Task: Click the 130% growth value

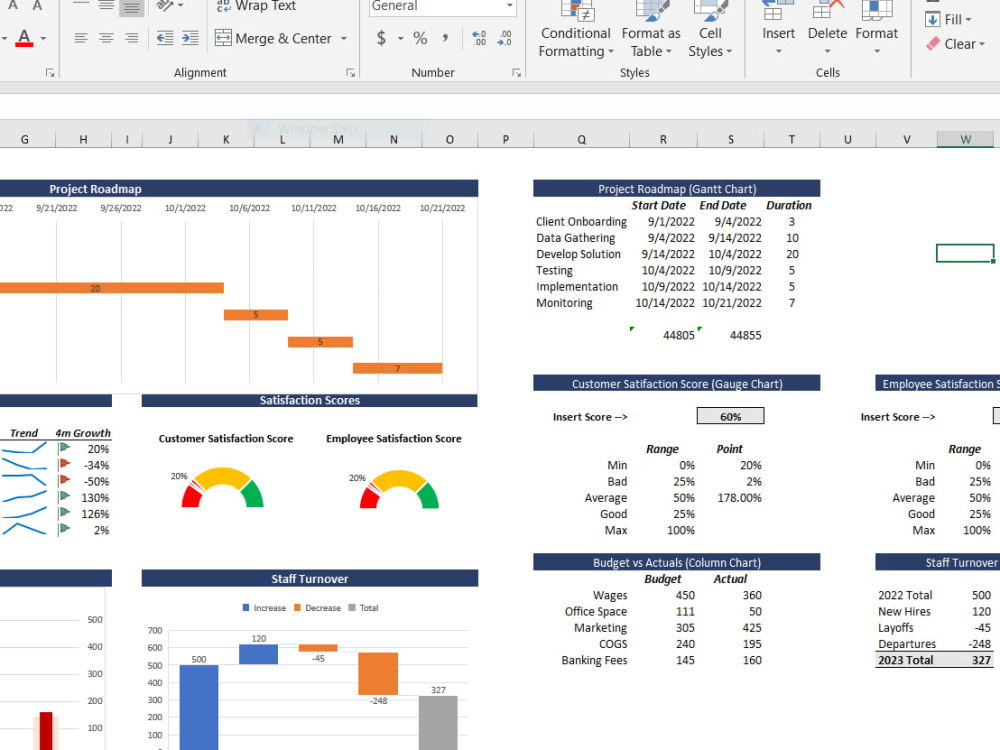Action: coord(95,497)
